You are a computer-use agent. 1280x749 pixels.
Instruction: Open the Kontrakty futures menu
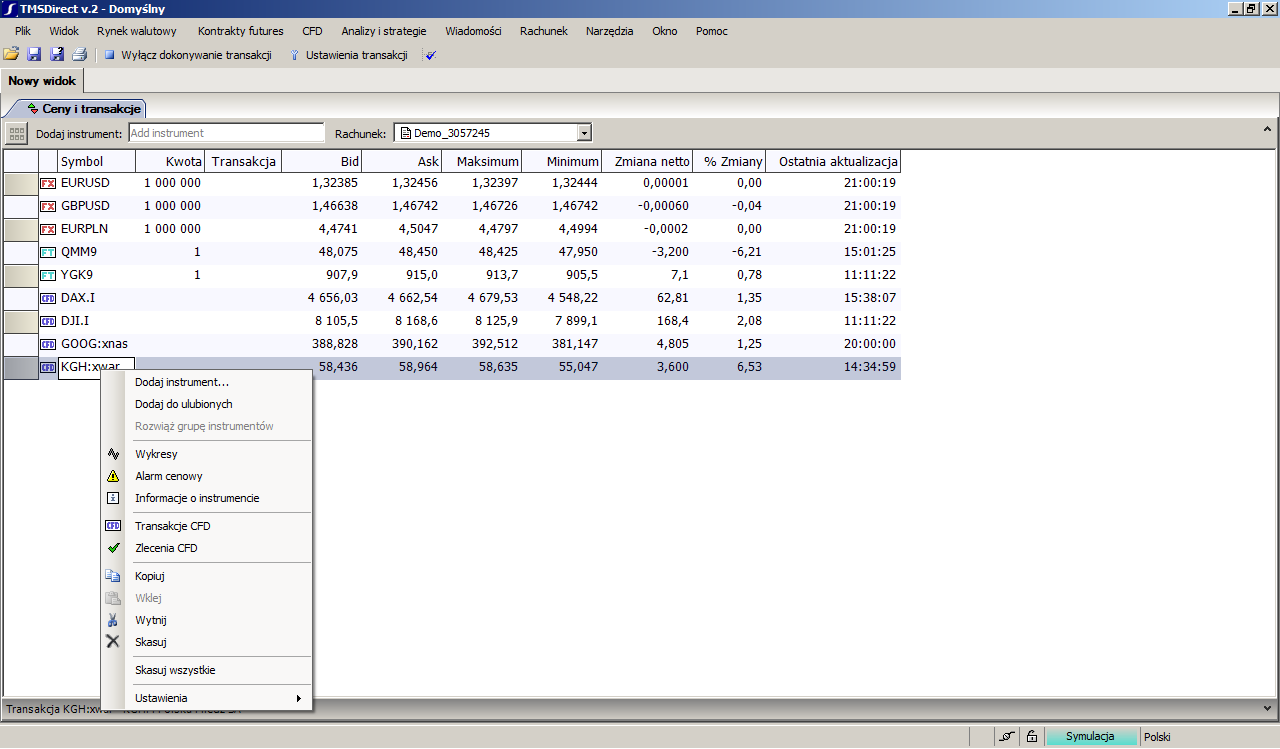[x=240, y=31]
